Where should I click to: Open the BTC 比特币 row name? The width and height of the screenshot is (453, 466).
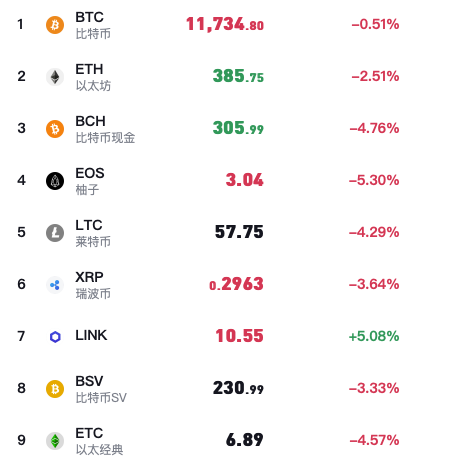(x=93, y=25)
